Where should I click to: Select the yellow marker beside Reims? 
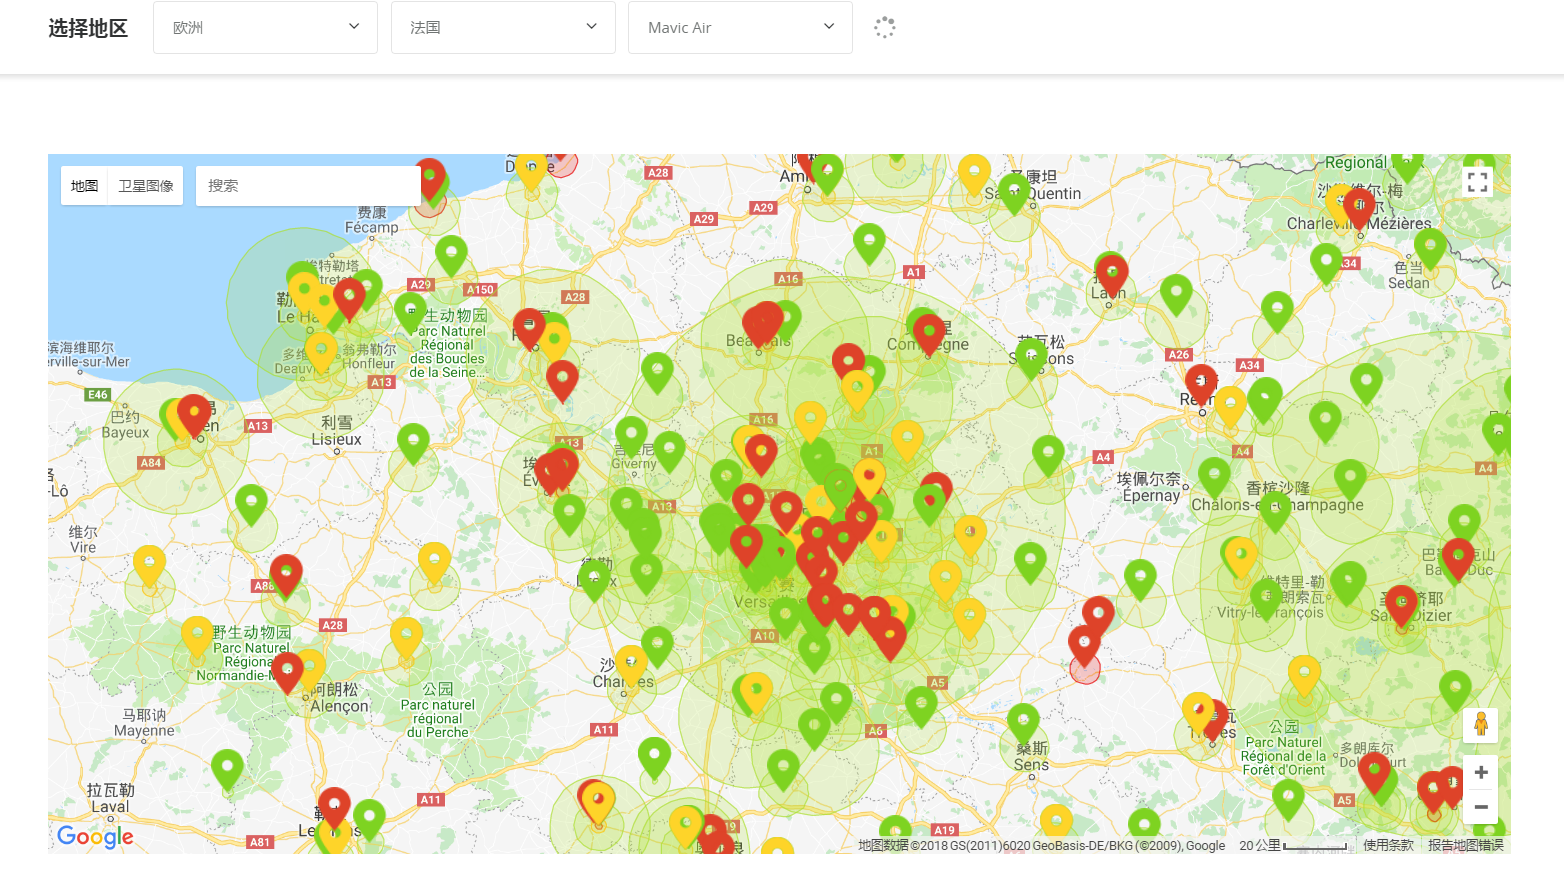[x=1230, y=407]
